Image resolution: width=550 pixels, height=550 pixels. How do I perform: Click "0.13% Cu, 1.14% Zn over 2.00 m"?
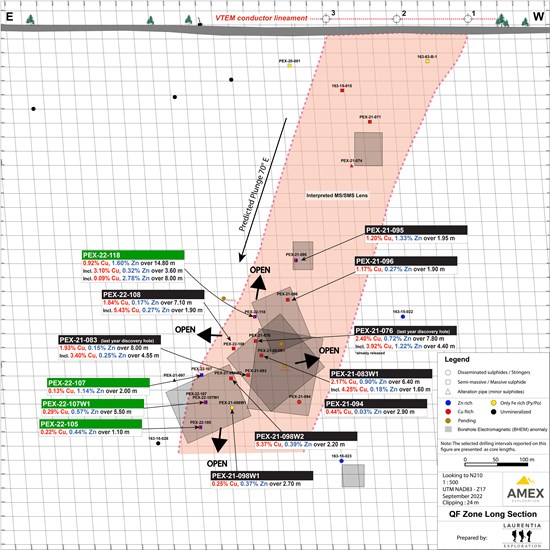pos(92,391)
